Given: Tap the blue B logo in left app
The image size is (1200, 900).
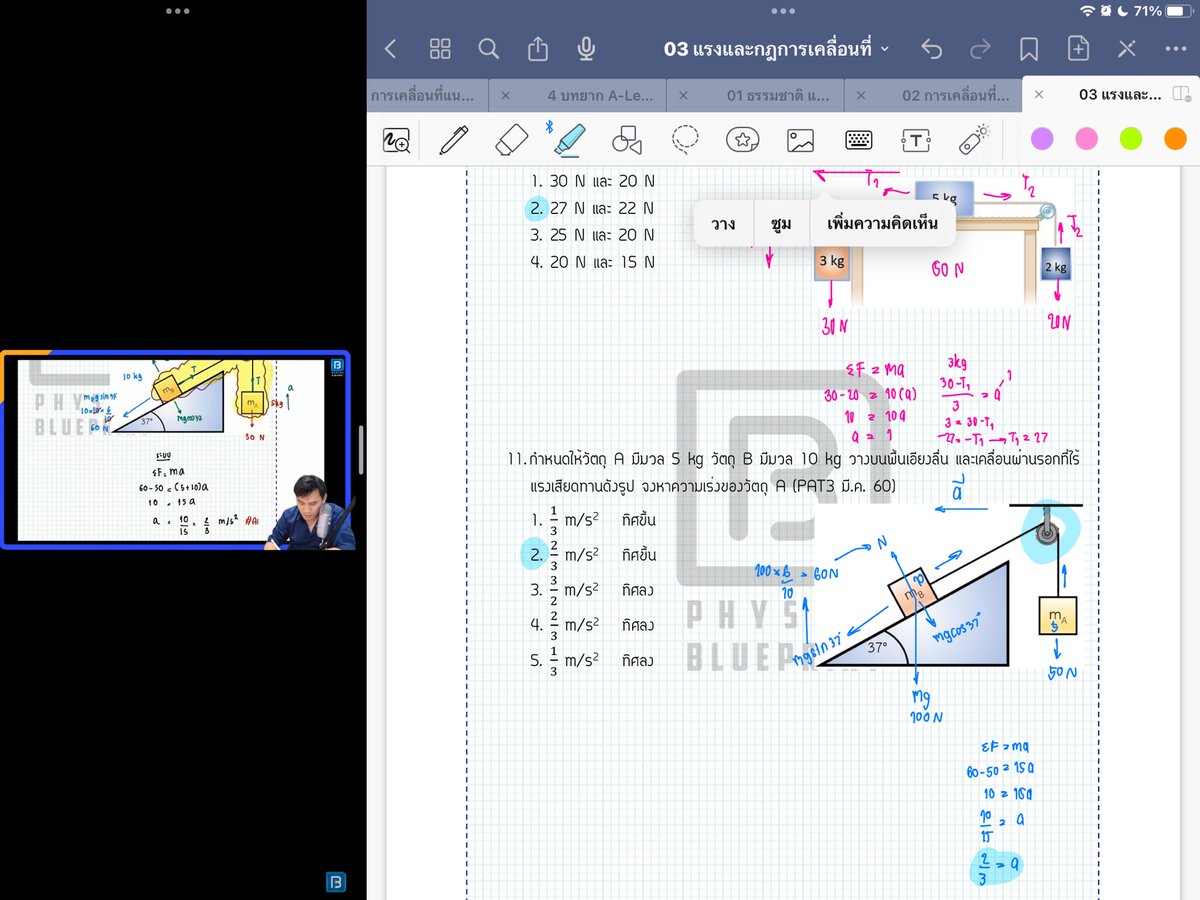Looking at the screenshot, I should 336,882.
